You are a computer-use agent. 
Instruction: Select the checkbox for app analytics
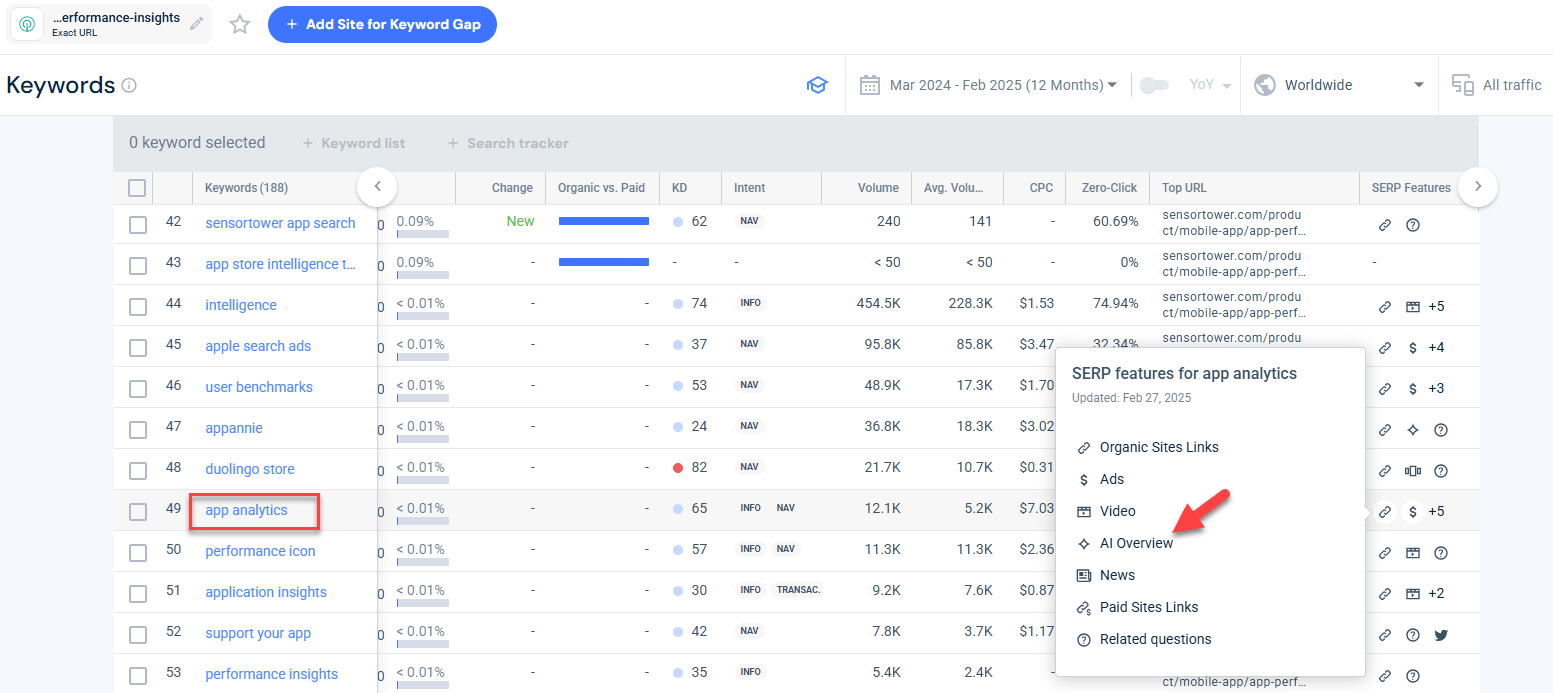[x=137, y=510]
